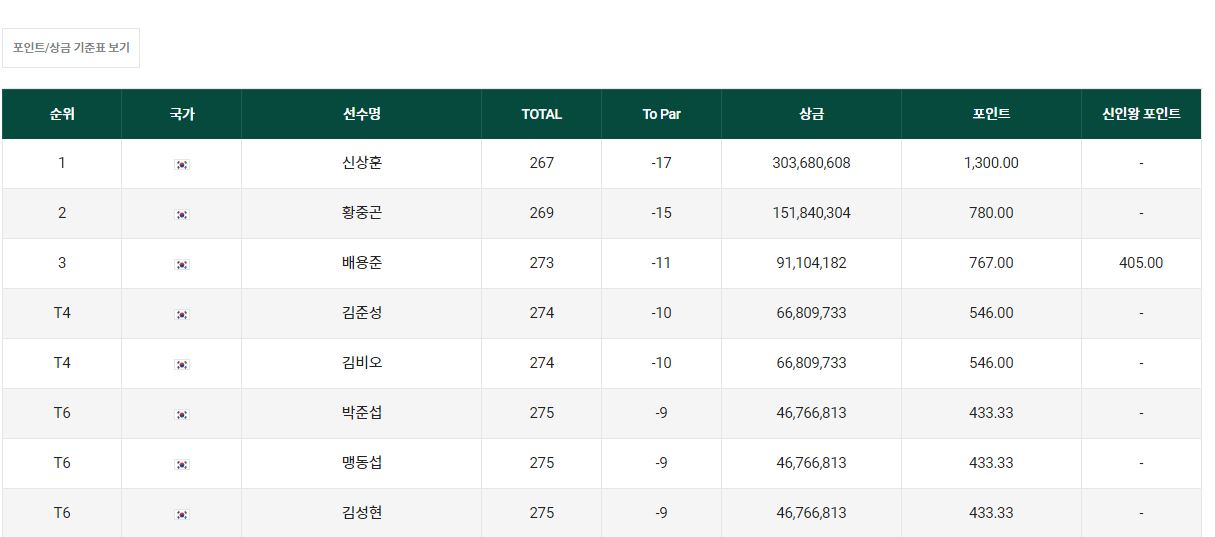
Task: Select player name 배용준
Action: [362, 263]
